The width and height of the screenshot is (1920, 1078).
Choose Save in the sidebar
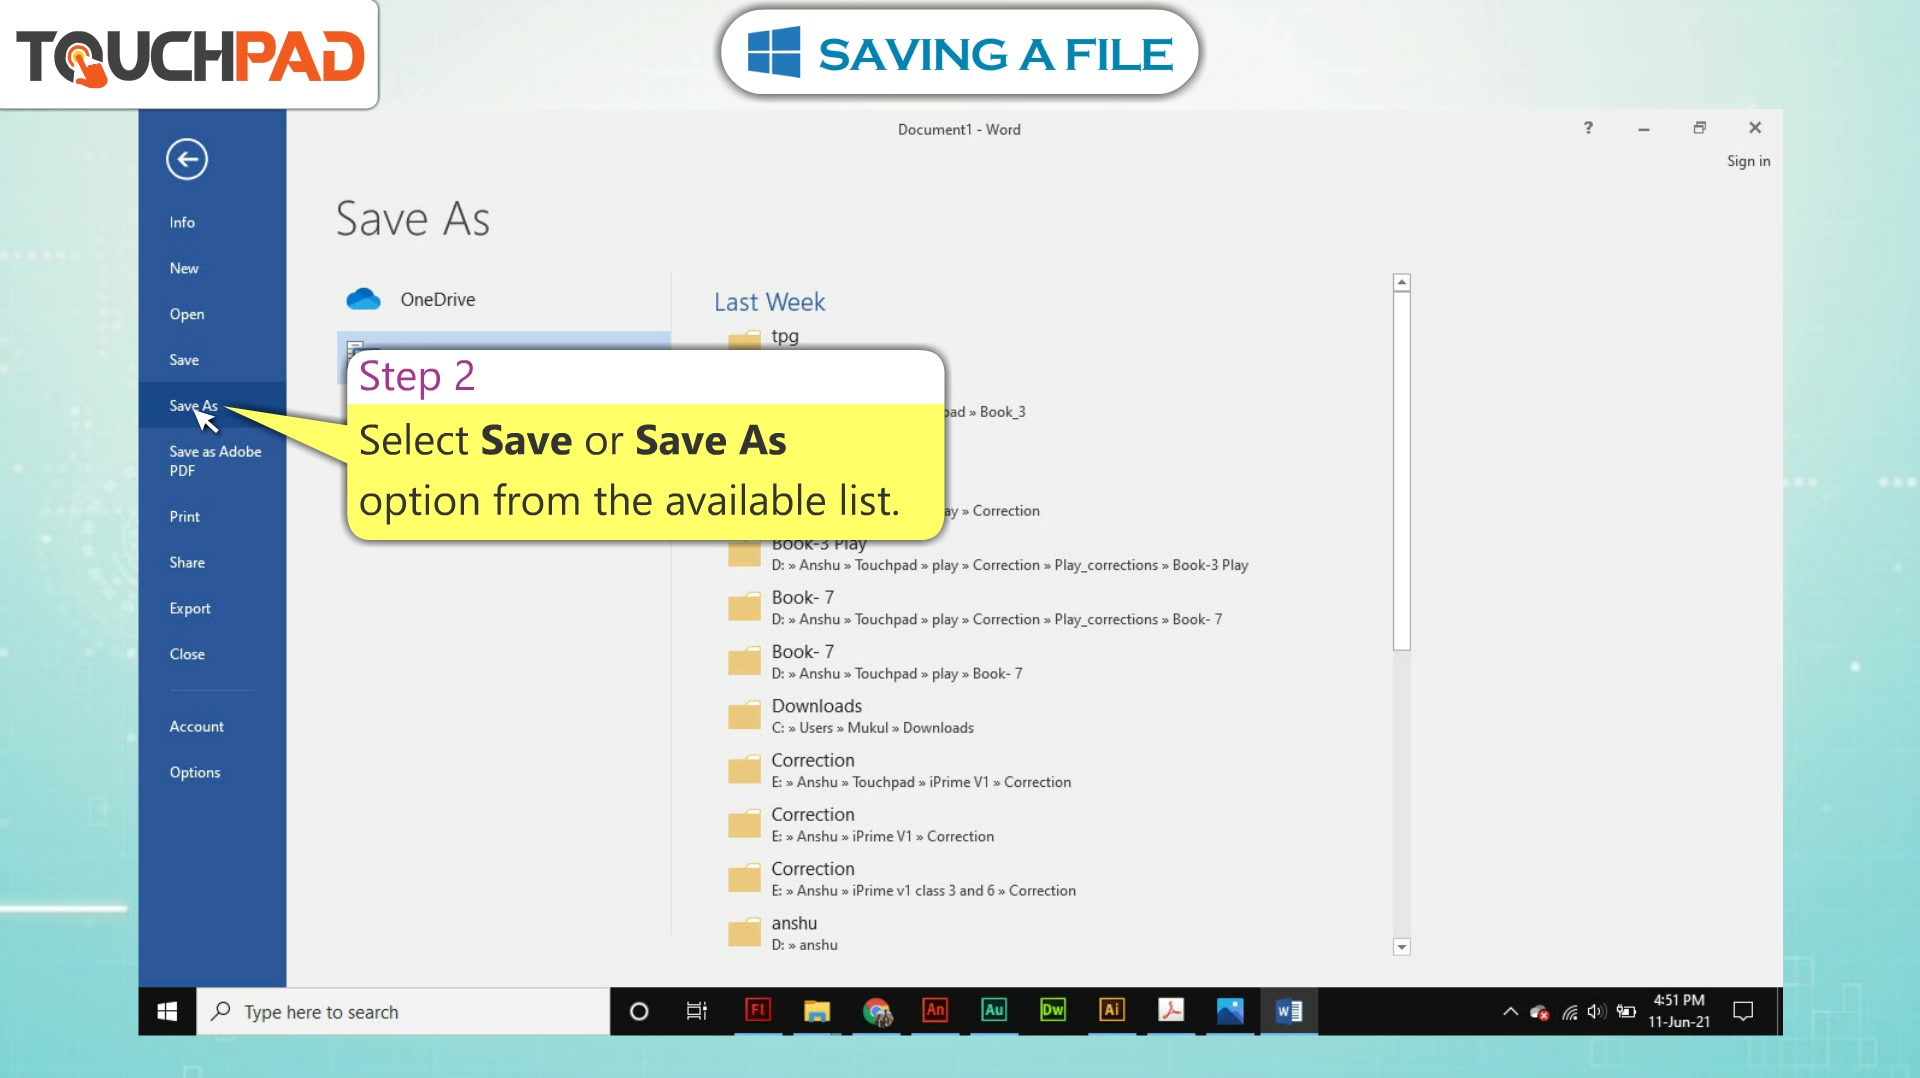click(184, 360)
